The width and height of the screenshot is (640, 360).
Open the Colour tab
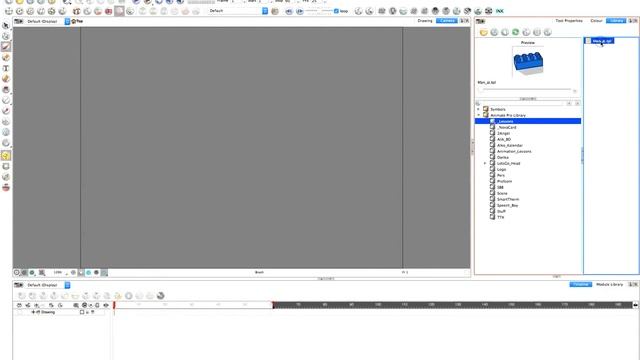(596, 20)
